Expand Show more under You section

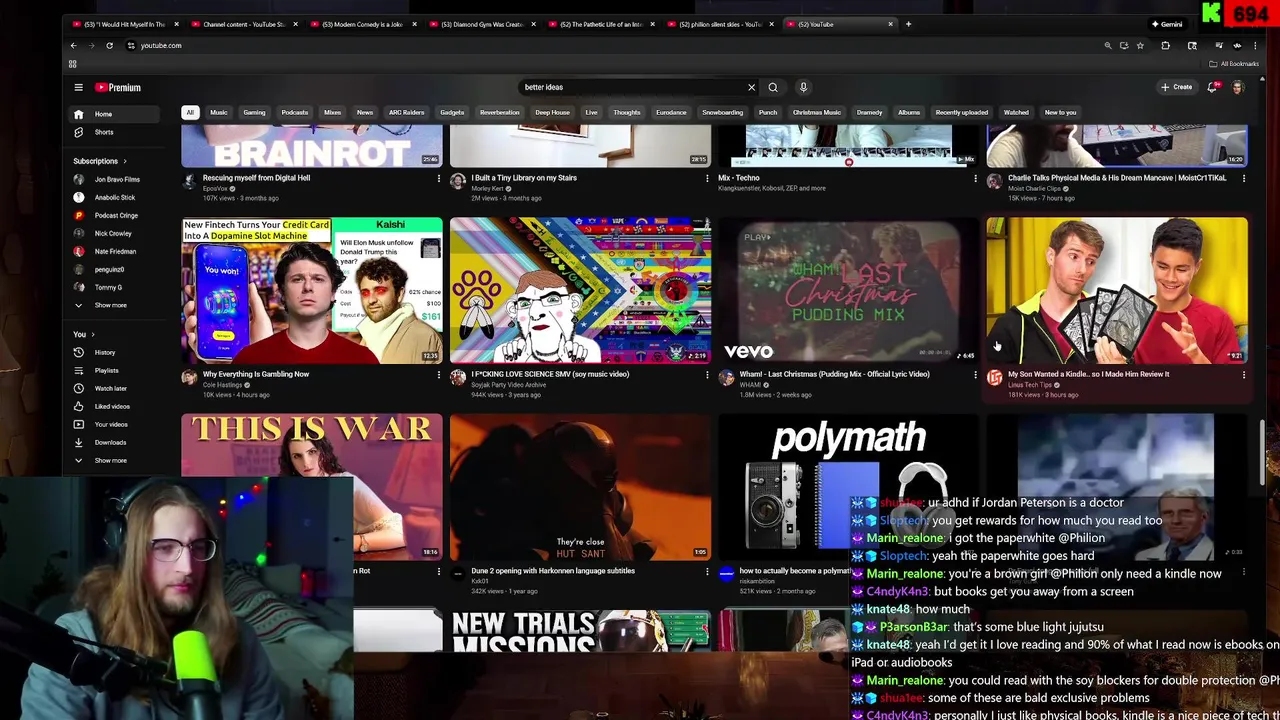click(x=110, y=460)
